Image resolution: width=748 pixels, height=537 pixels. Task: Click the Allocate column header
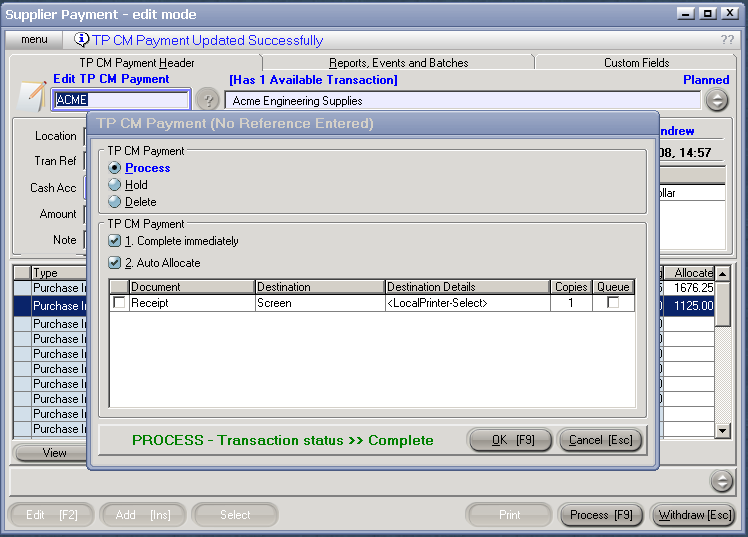coord(689,273)
